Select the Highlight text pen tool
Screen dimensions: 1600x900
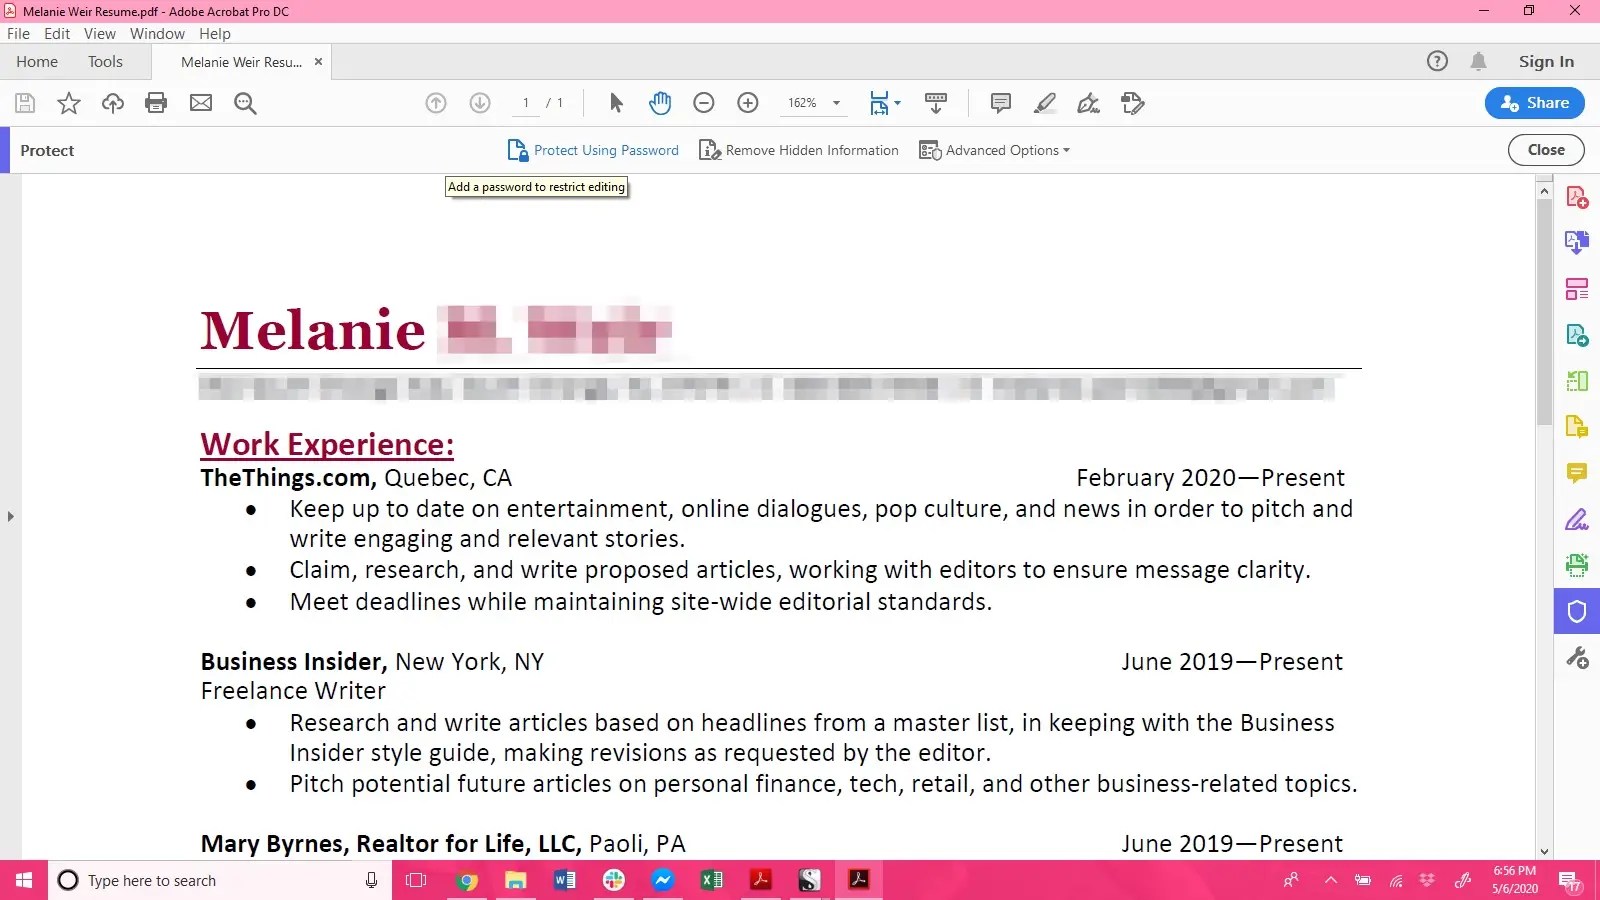[1045, 103]
